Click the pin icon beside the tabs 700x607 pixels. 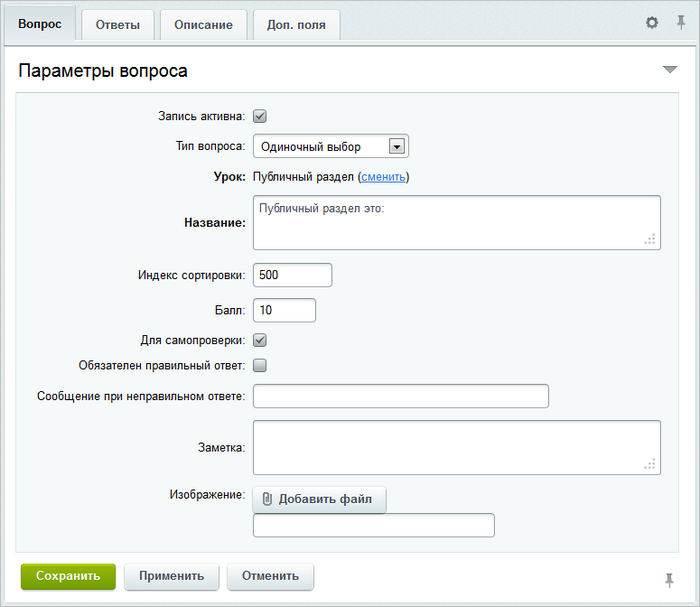681,22
